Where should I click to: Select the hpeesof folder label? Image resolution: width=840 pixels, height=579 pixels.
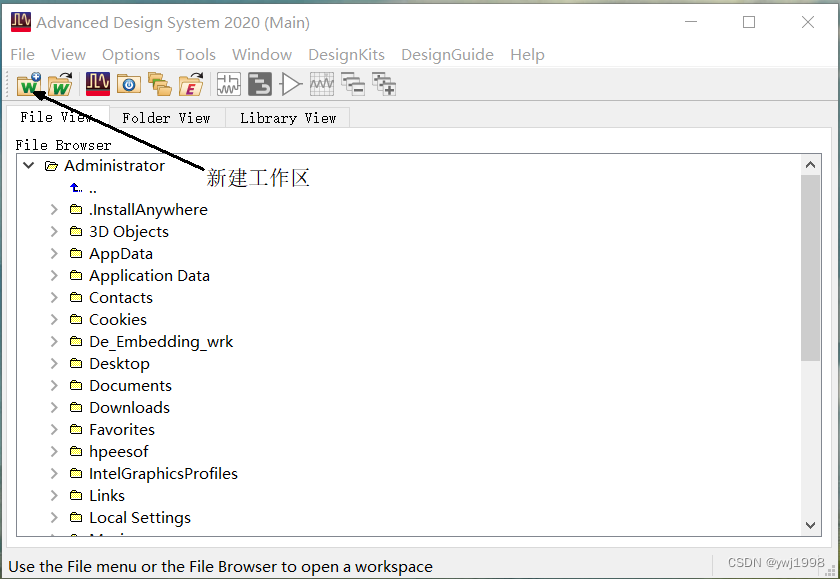(118, 452)
